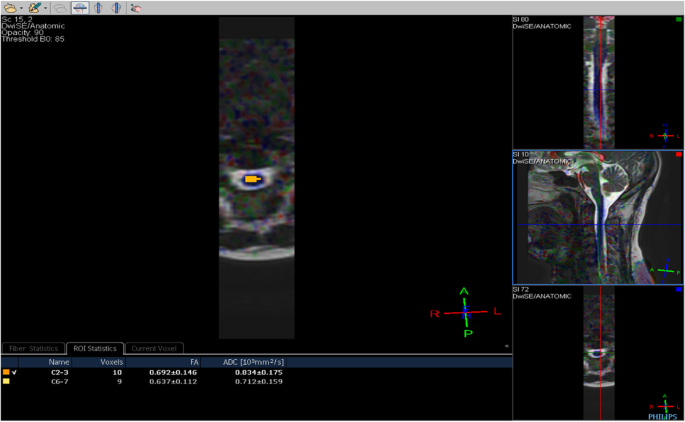
Task: Click the first toolbar fiber tool icon
Action: [x=10, y=7]
